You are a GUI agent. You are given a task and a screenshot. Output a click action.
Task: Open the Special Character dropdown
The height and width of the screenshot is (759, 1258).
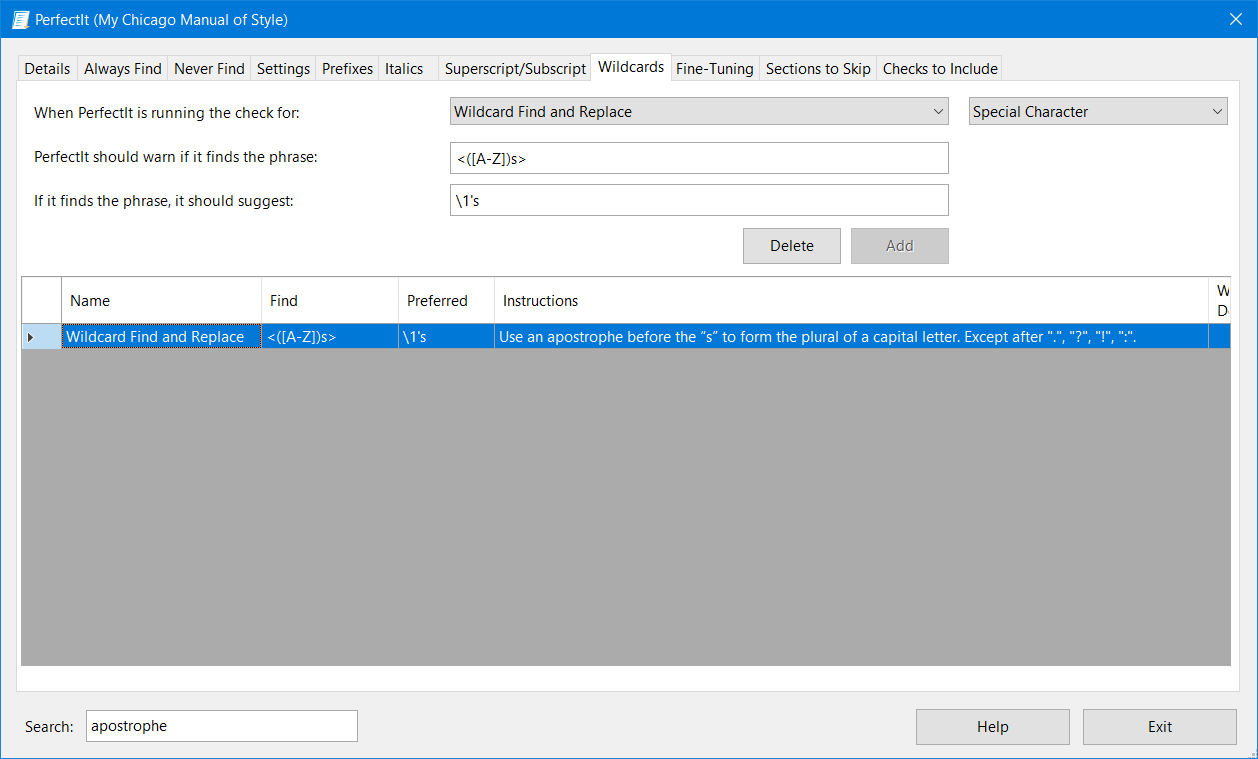coord(1098,112)
